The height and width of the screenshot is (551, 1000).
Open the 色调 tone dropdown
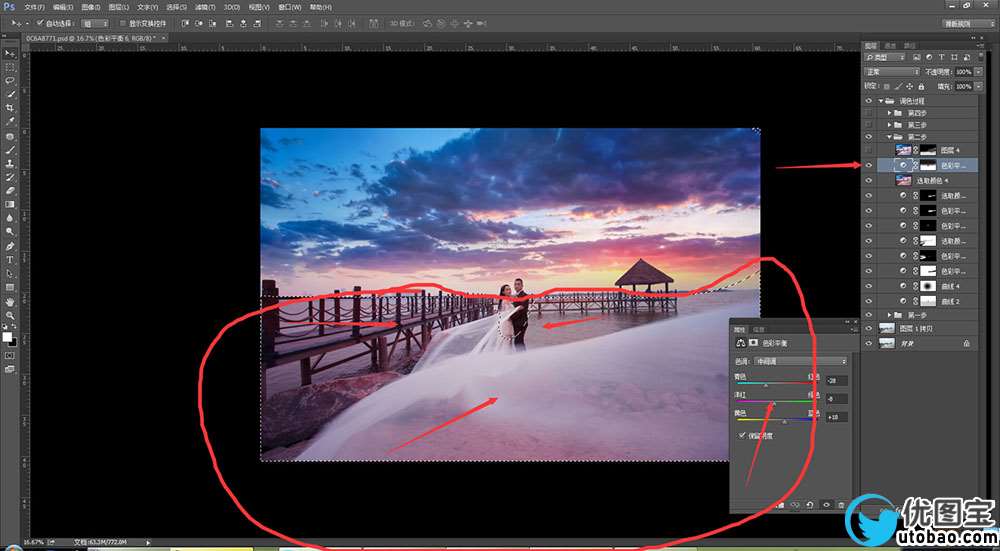coord(799,361)
